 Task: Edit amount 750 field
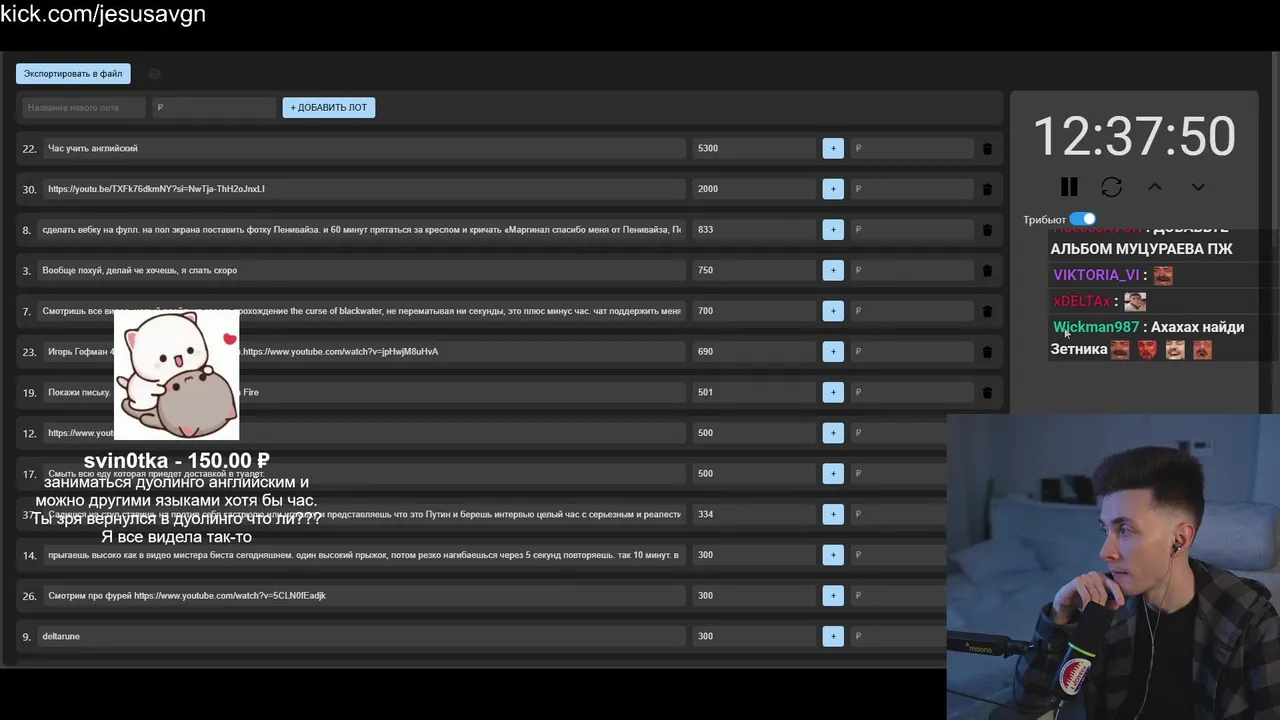[754, 270]
